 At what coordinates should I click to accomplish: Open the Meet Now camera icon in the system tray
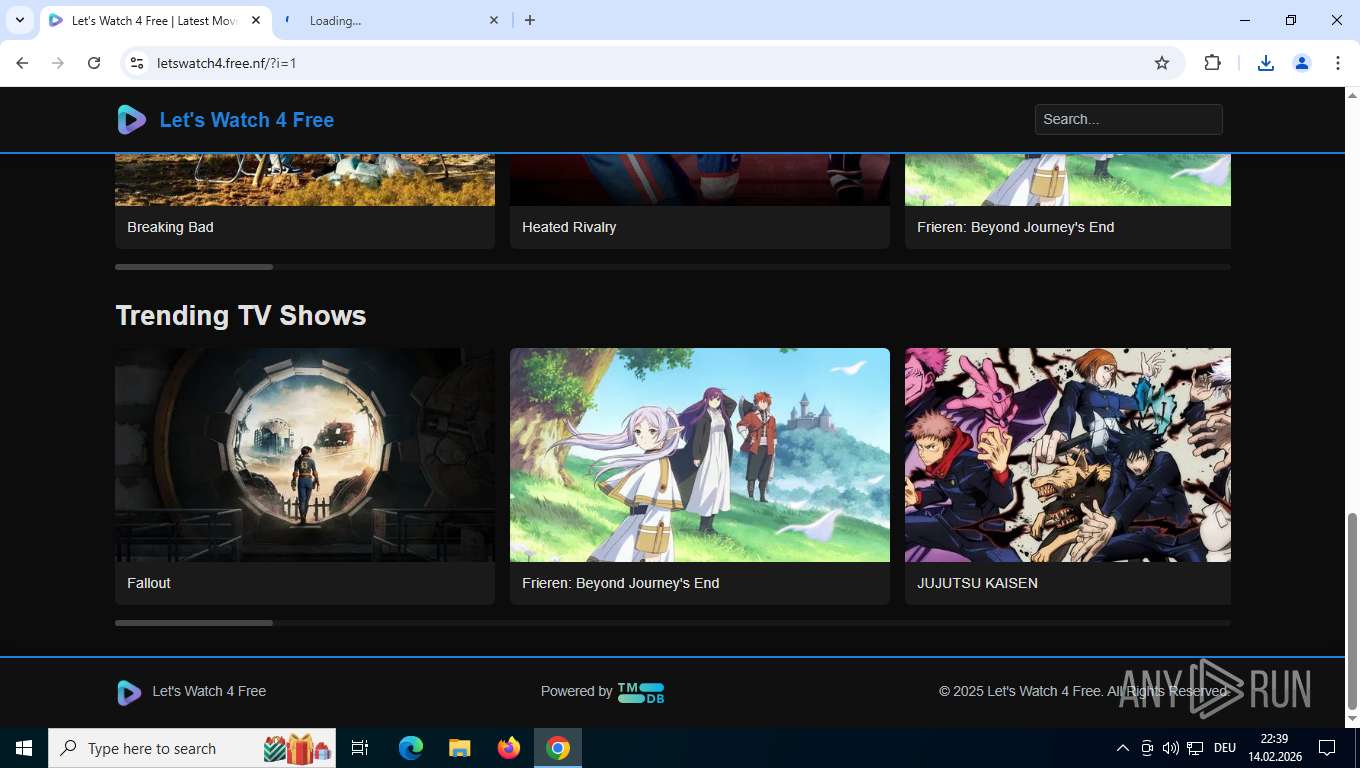[x=1147, y=748]
